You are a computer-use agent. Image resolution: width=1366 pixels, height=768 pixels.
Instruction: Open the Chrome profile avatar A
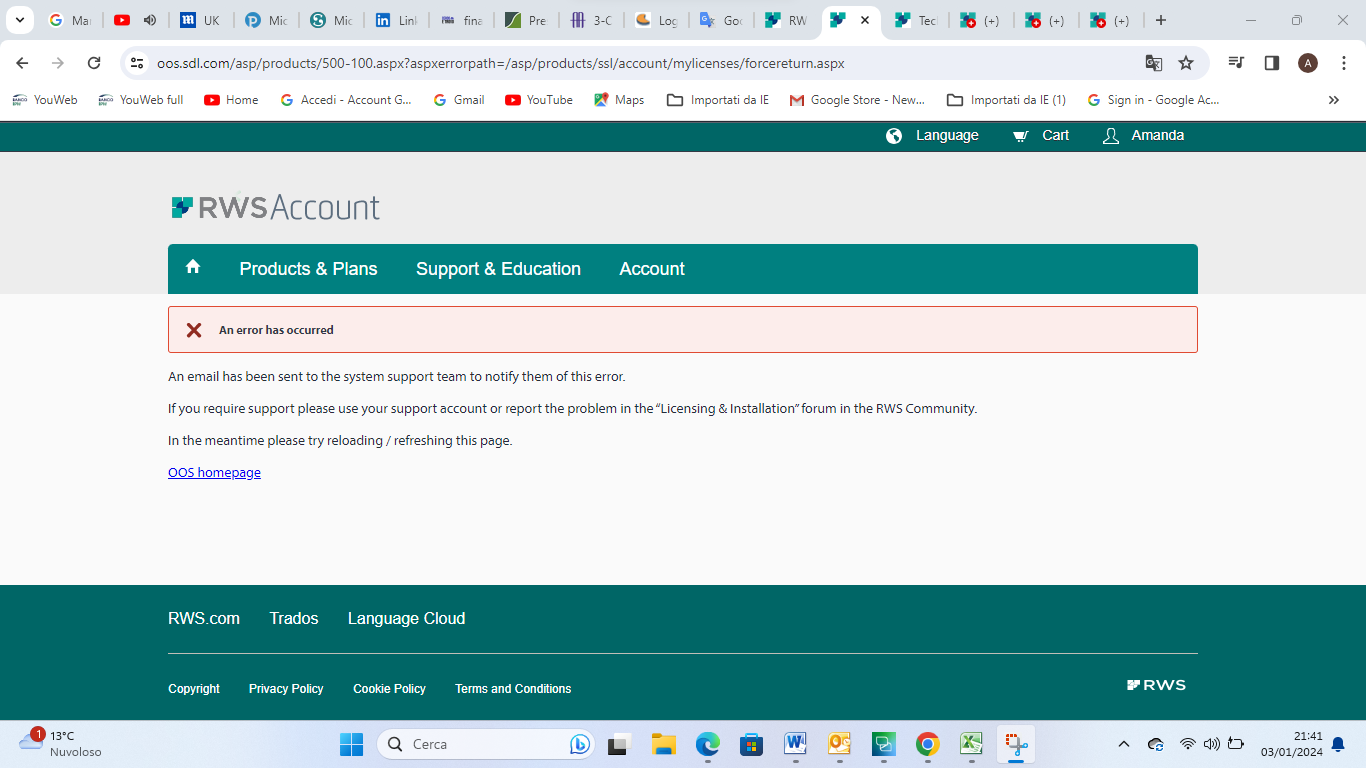pyautogui.click(x=1307, y=63)
